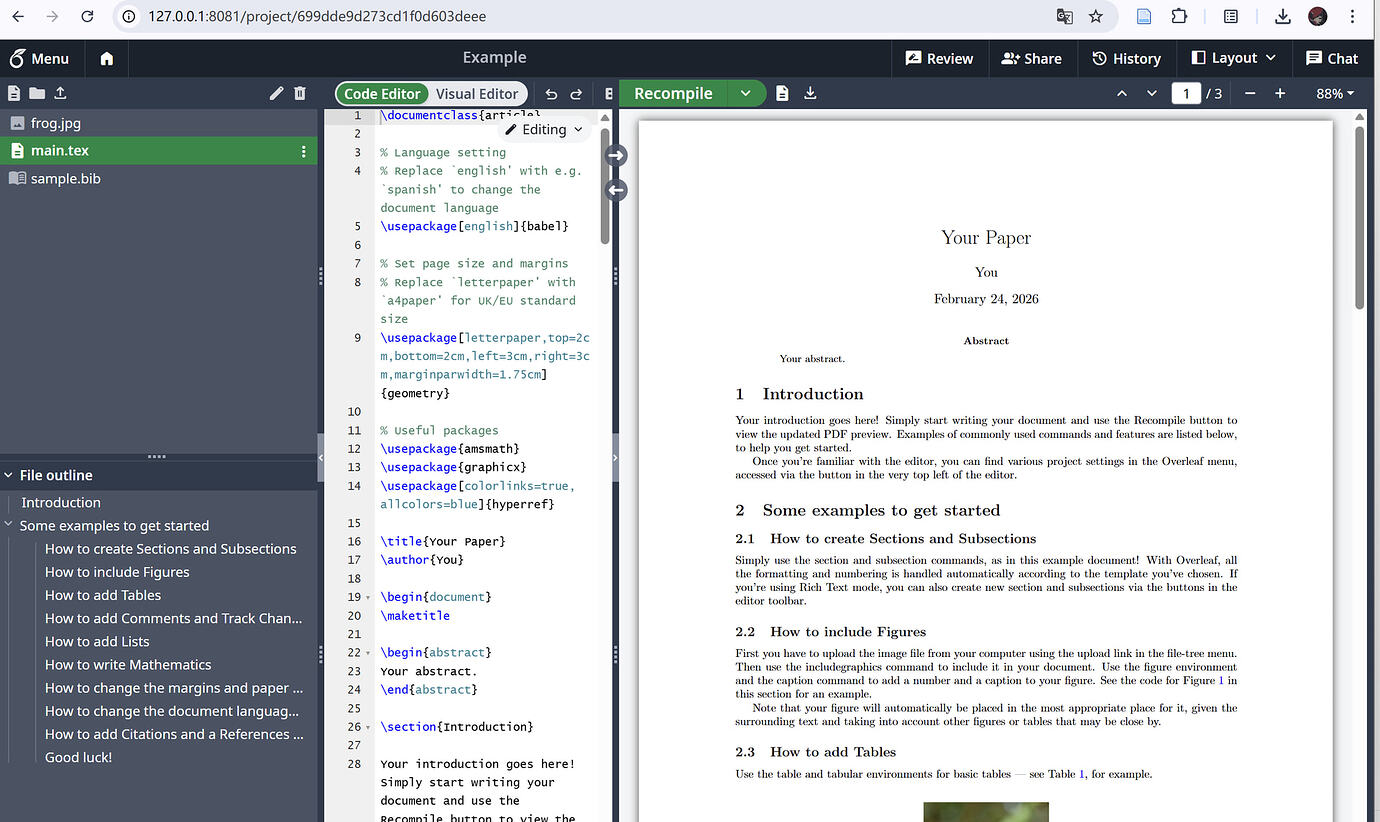Screen dimensions: 1380x822
Task: Download the PDF using download icon
Action: click(810, 93)
